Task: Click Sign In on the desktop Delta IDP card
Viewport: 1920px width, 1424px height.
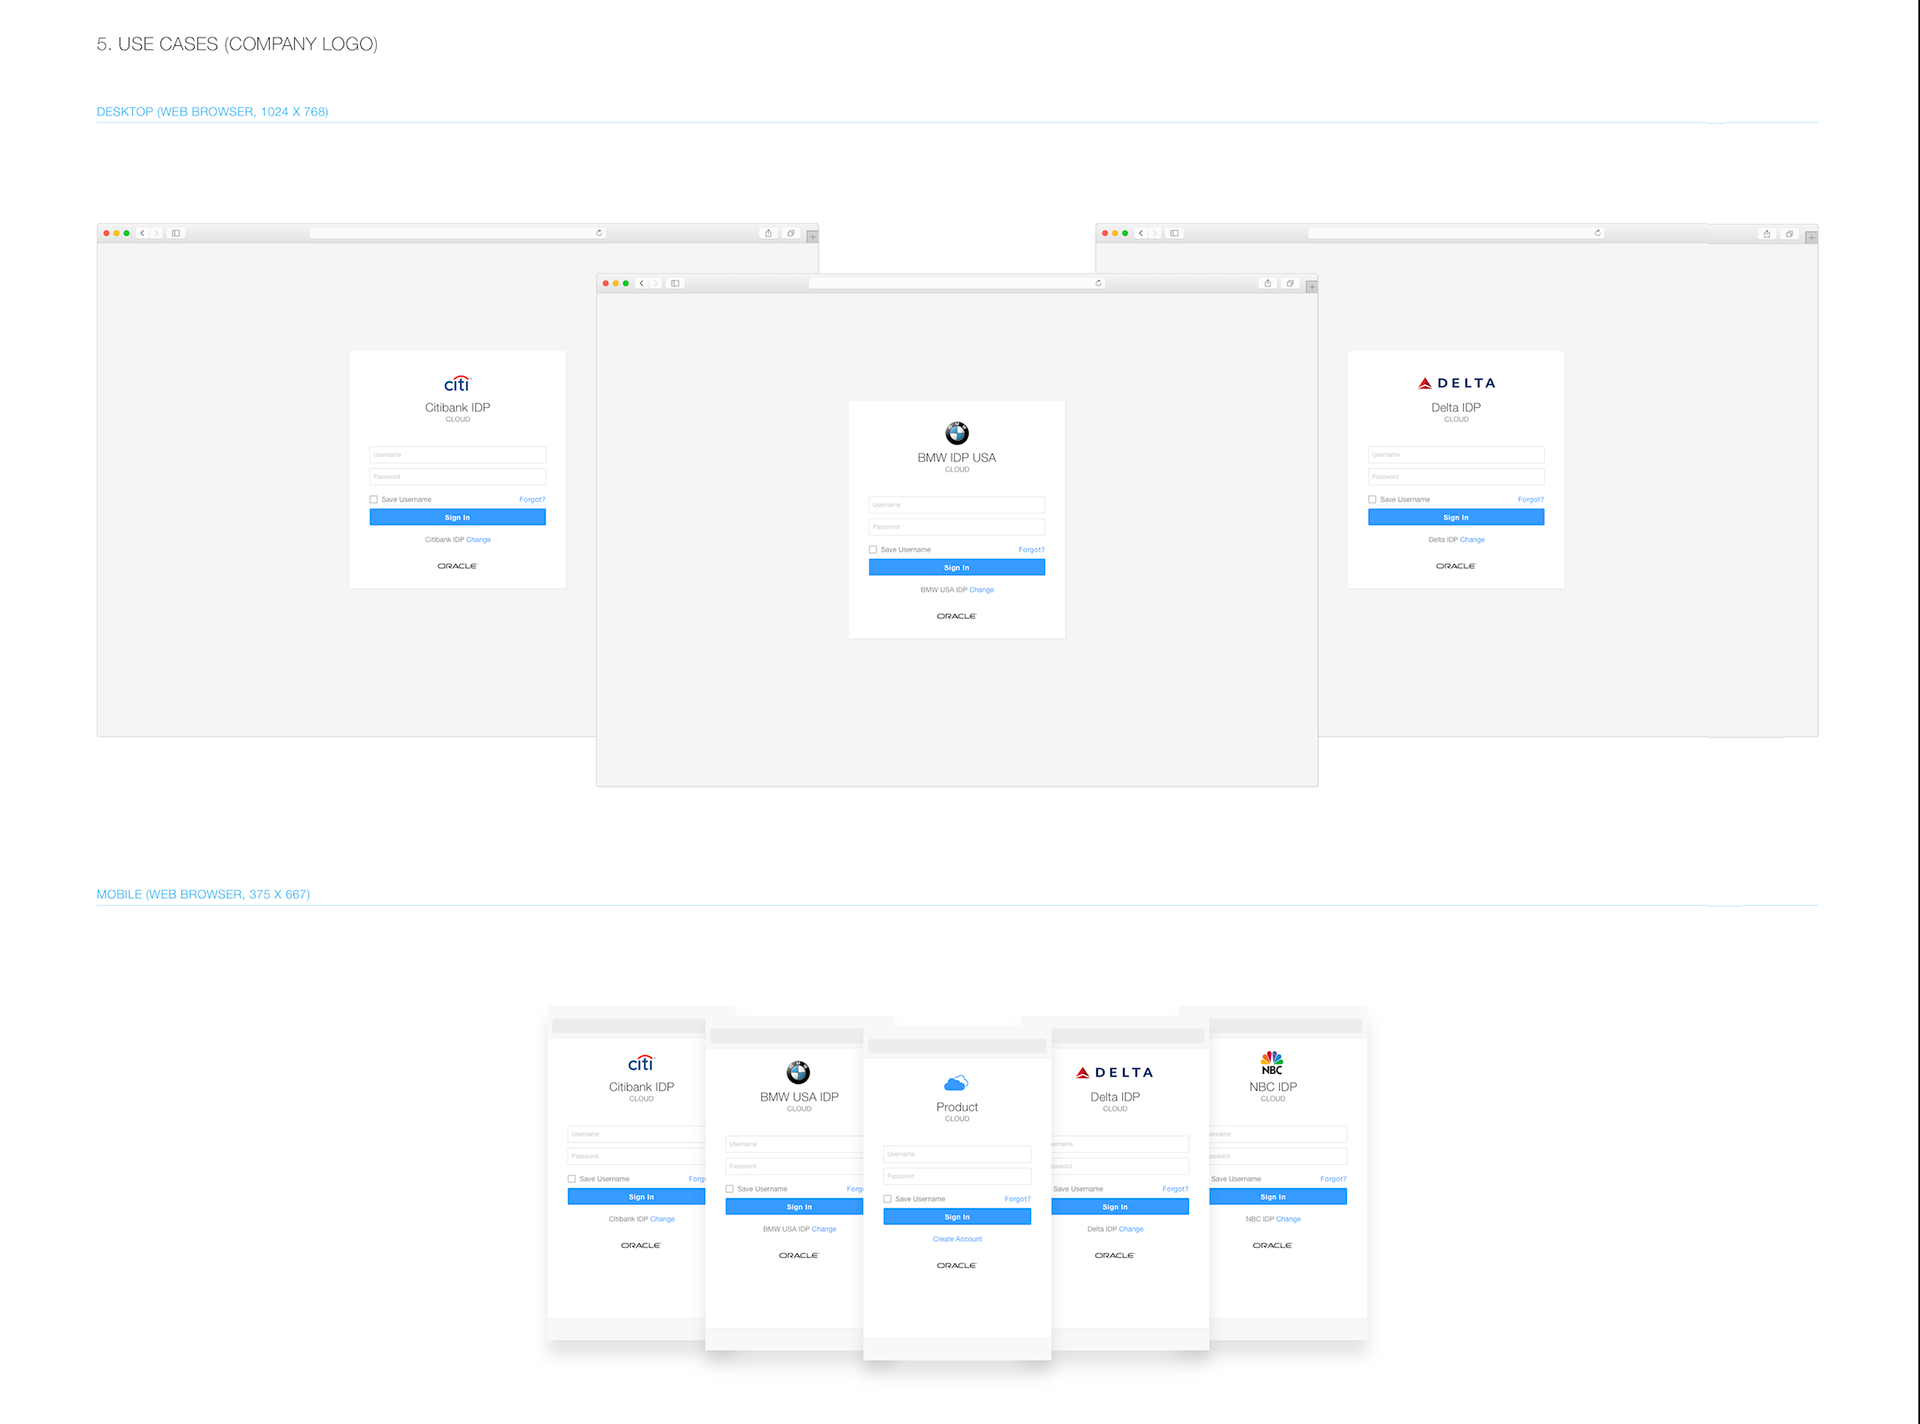Action: tap(1456, 517)
